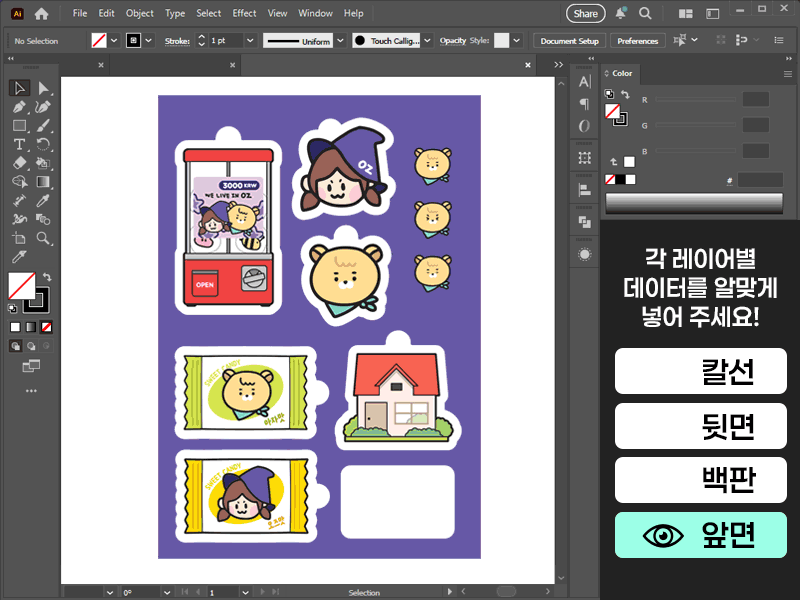This screenshot has width=800, height=600.
Task: Set toolbar paint mode to None
Action: (x=46, y=327)
